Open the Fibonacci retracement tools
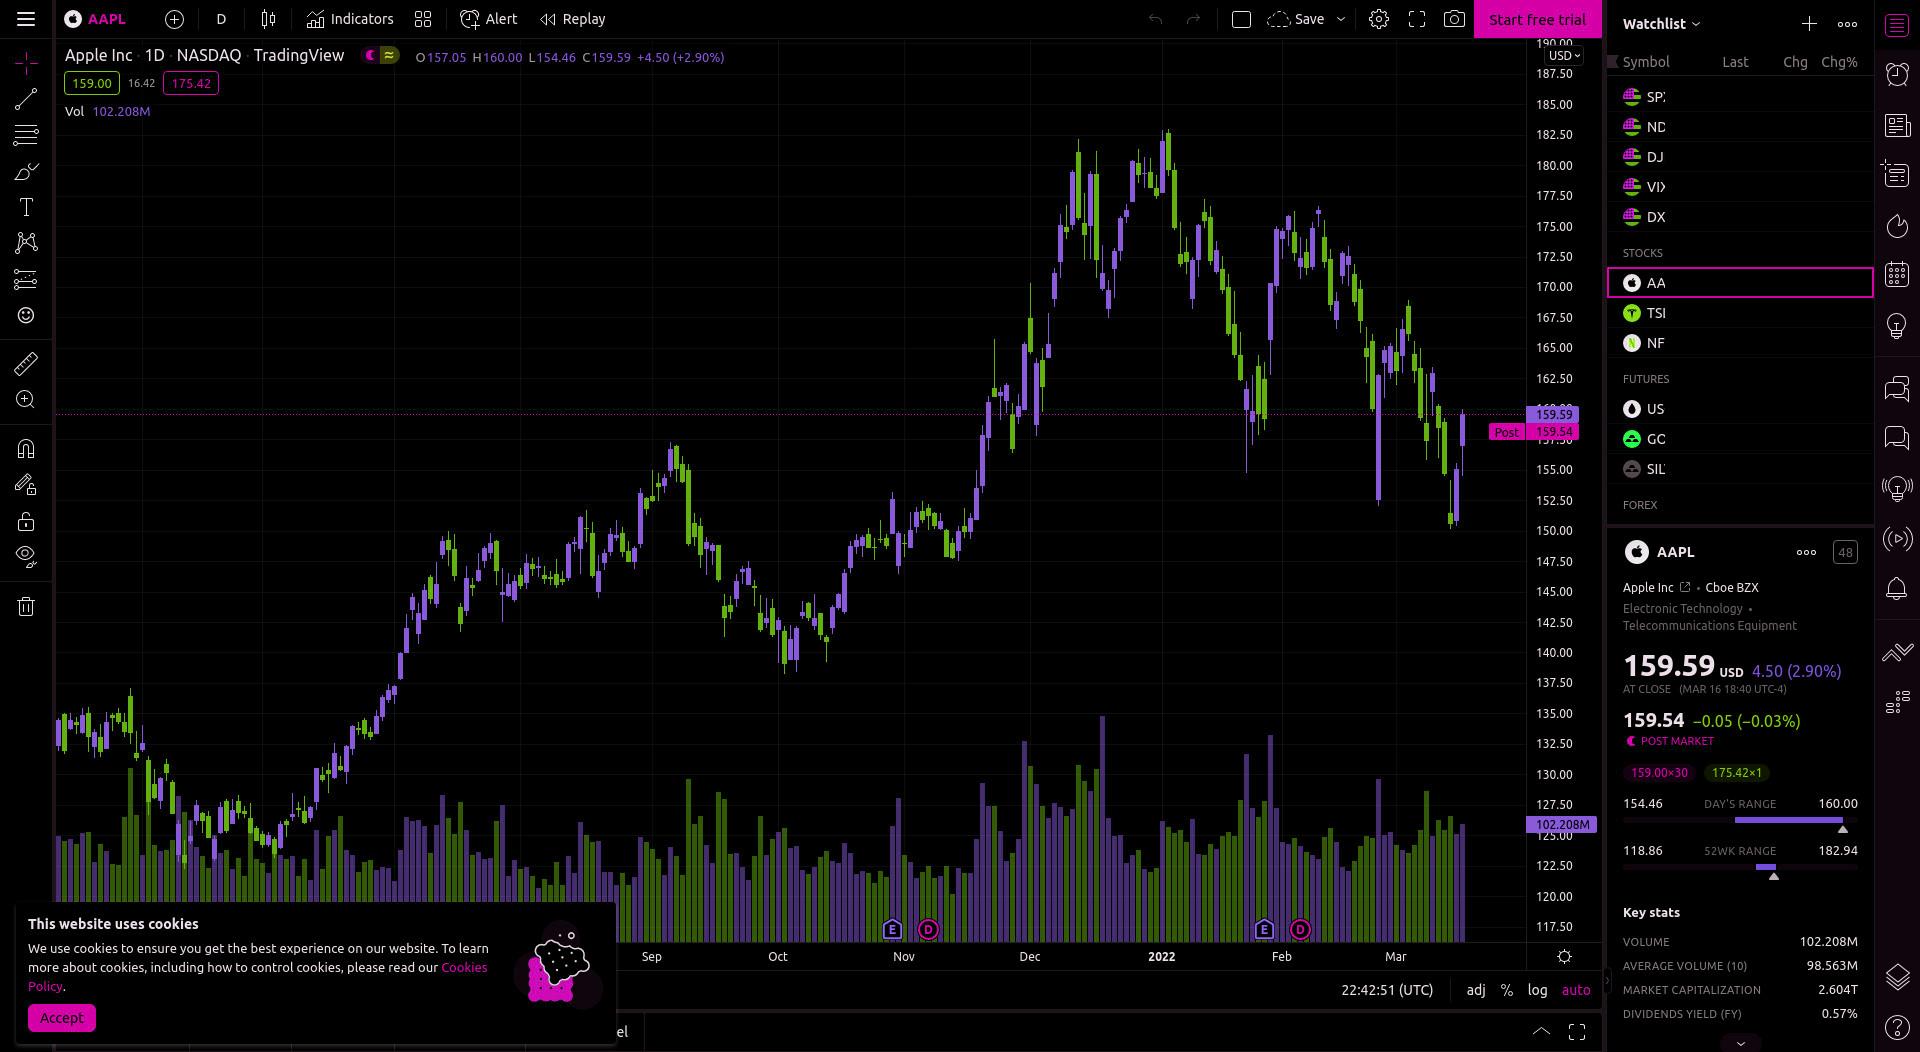Viewport: 1920px width, 1052px height. click(x=26, y=135)
